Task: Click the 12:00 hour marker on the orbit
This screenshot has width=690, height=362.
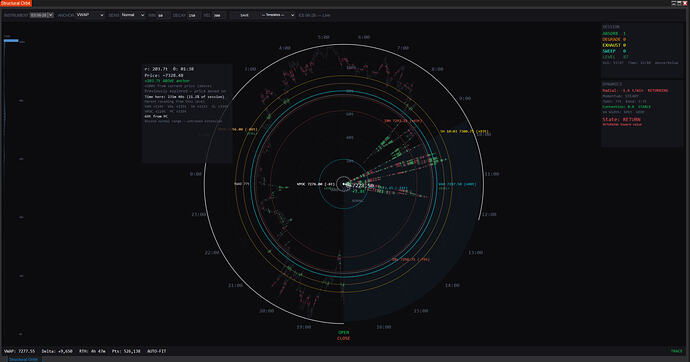Action: (x=489, y=215)
